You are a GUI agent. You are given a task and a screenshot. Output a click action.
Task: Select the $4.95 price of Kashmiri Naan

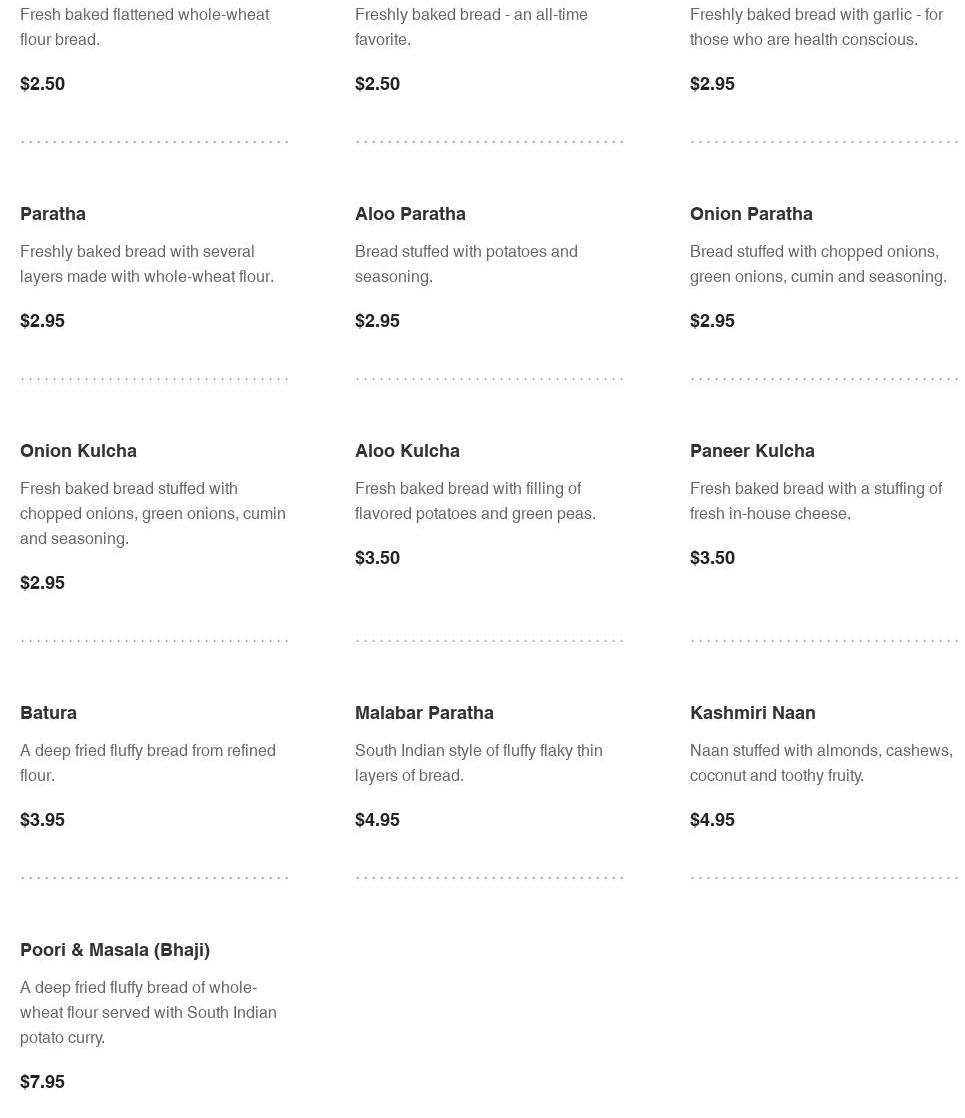(x=712, y=820)
